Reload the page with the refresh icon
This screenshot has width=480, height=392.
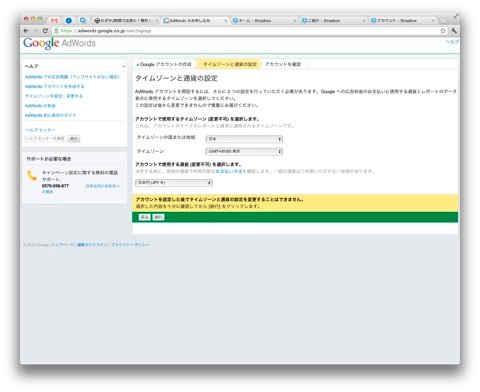coord(45,31)
